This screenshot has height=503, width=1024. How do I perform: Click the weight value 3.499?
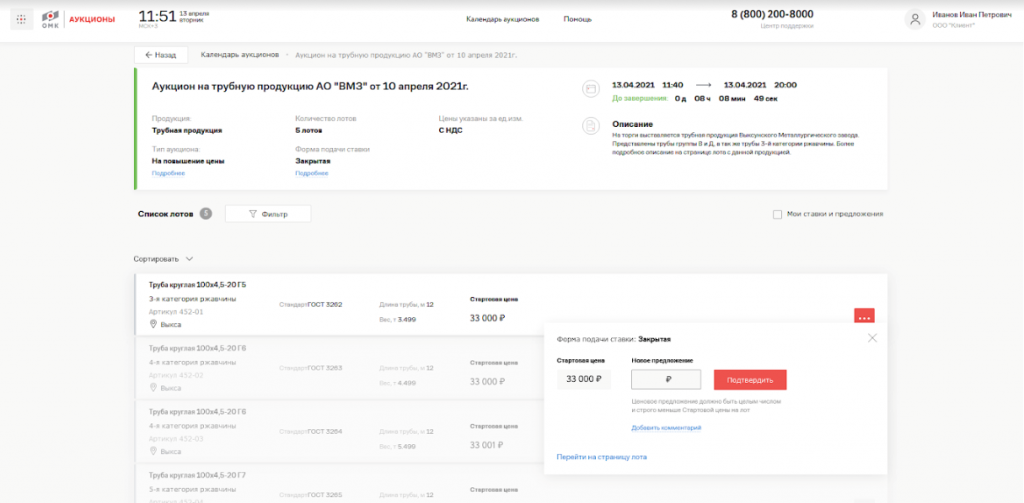click(407, 319)
